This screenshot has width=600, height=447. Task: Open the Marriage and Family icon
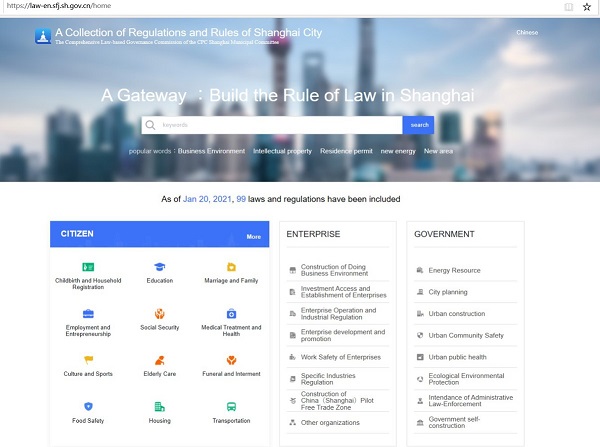[x=231, y=267]
